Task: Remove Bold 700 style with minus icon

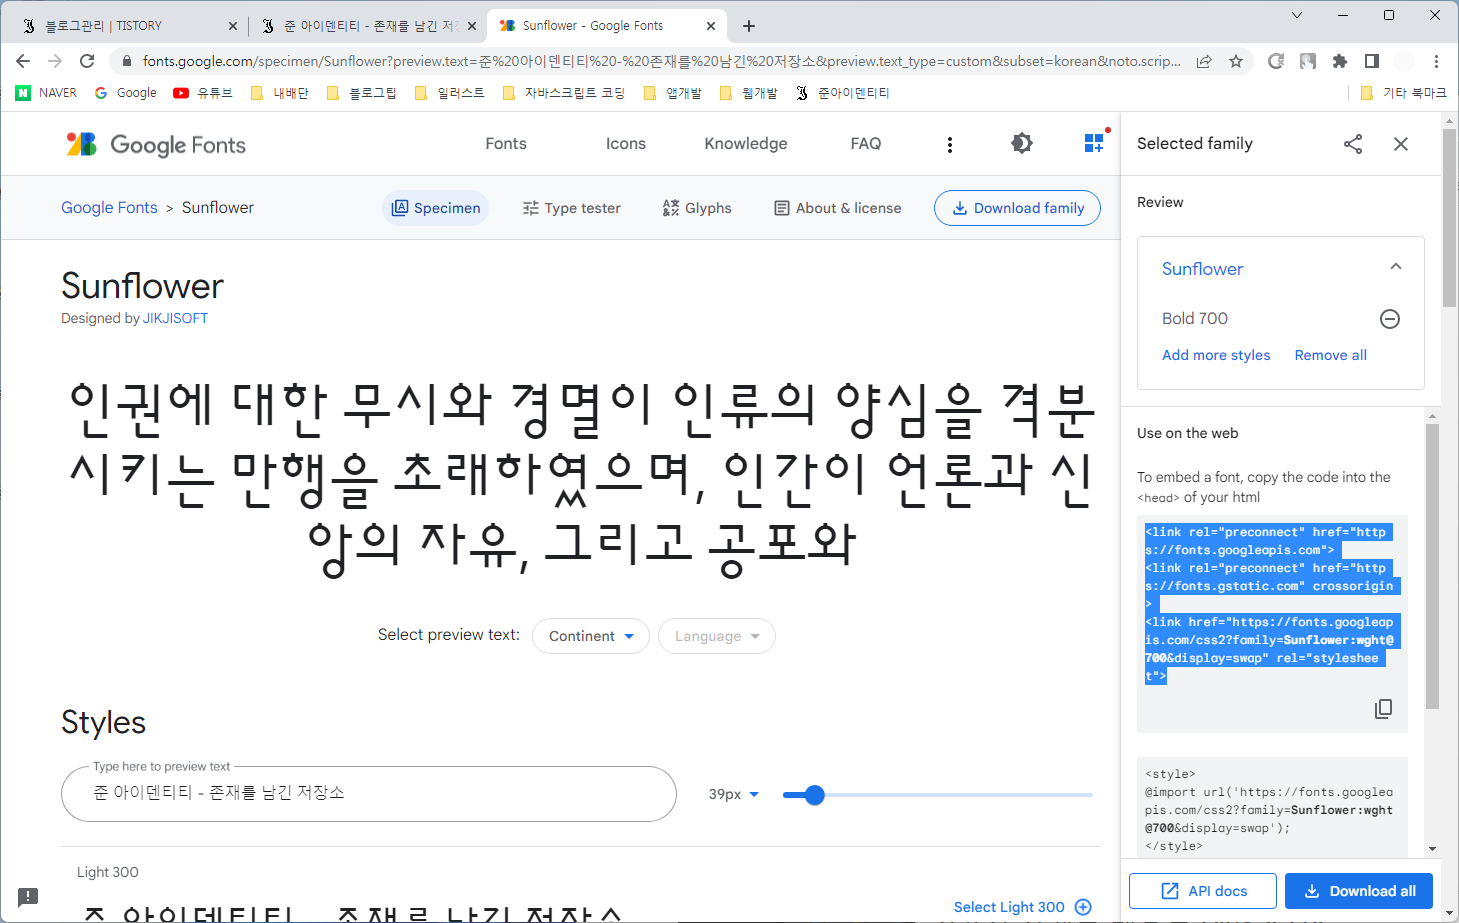Action: 1390,319
